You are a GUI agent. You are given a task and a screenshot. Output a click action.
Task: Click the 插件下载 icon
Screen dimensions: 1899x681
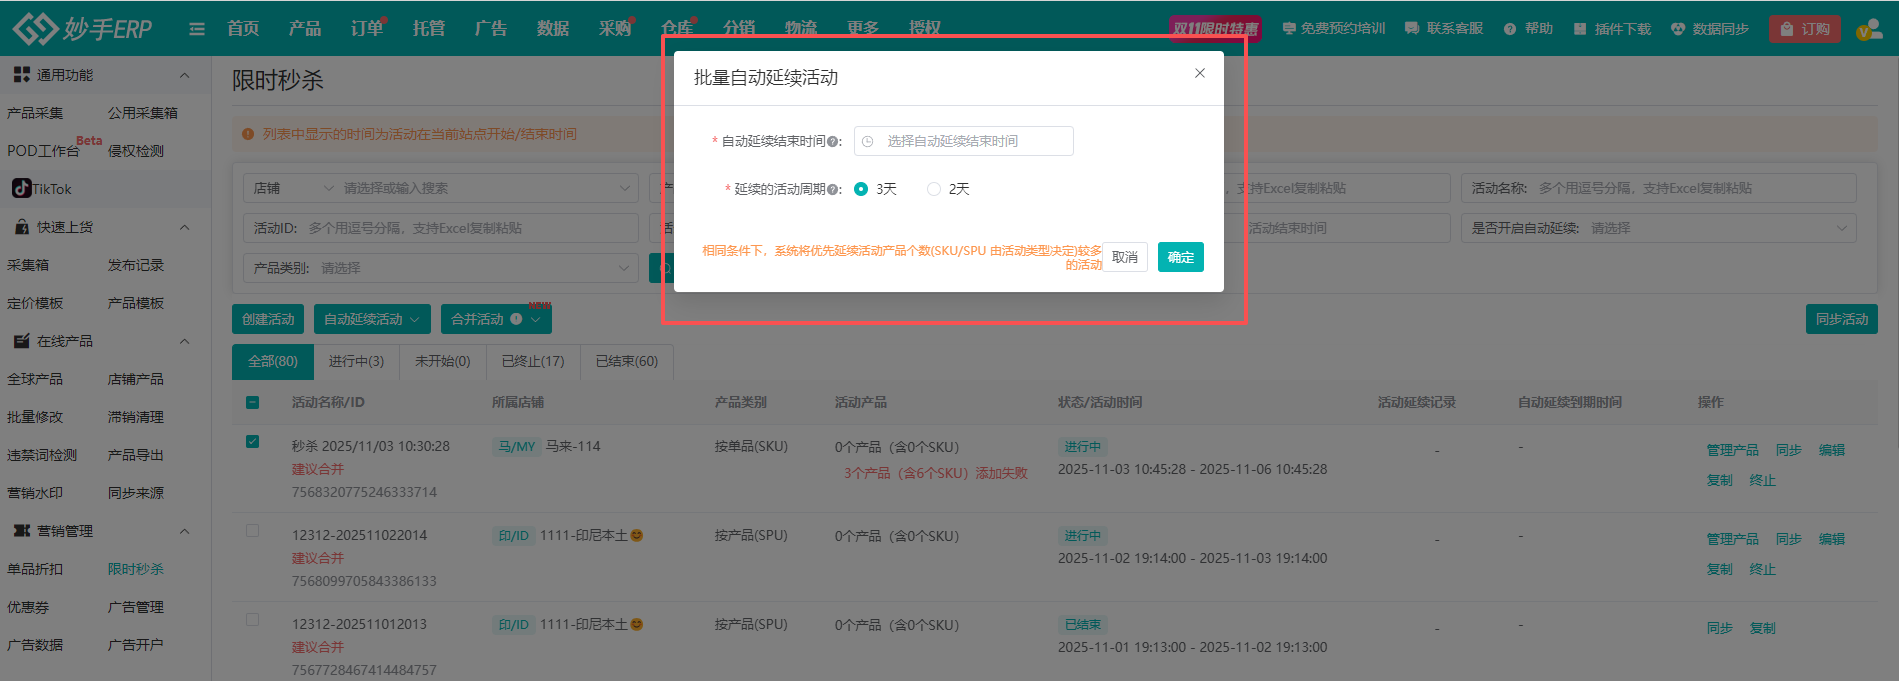click(1580, 29)
